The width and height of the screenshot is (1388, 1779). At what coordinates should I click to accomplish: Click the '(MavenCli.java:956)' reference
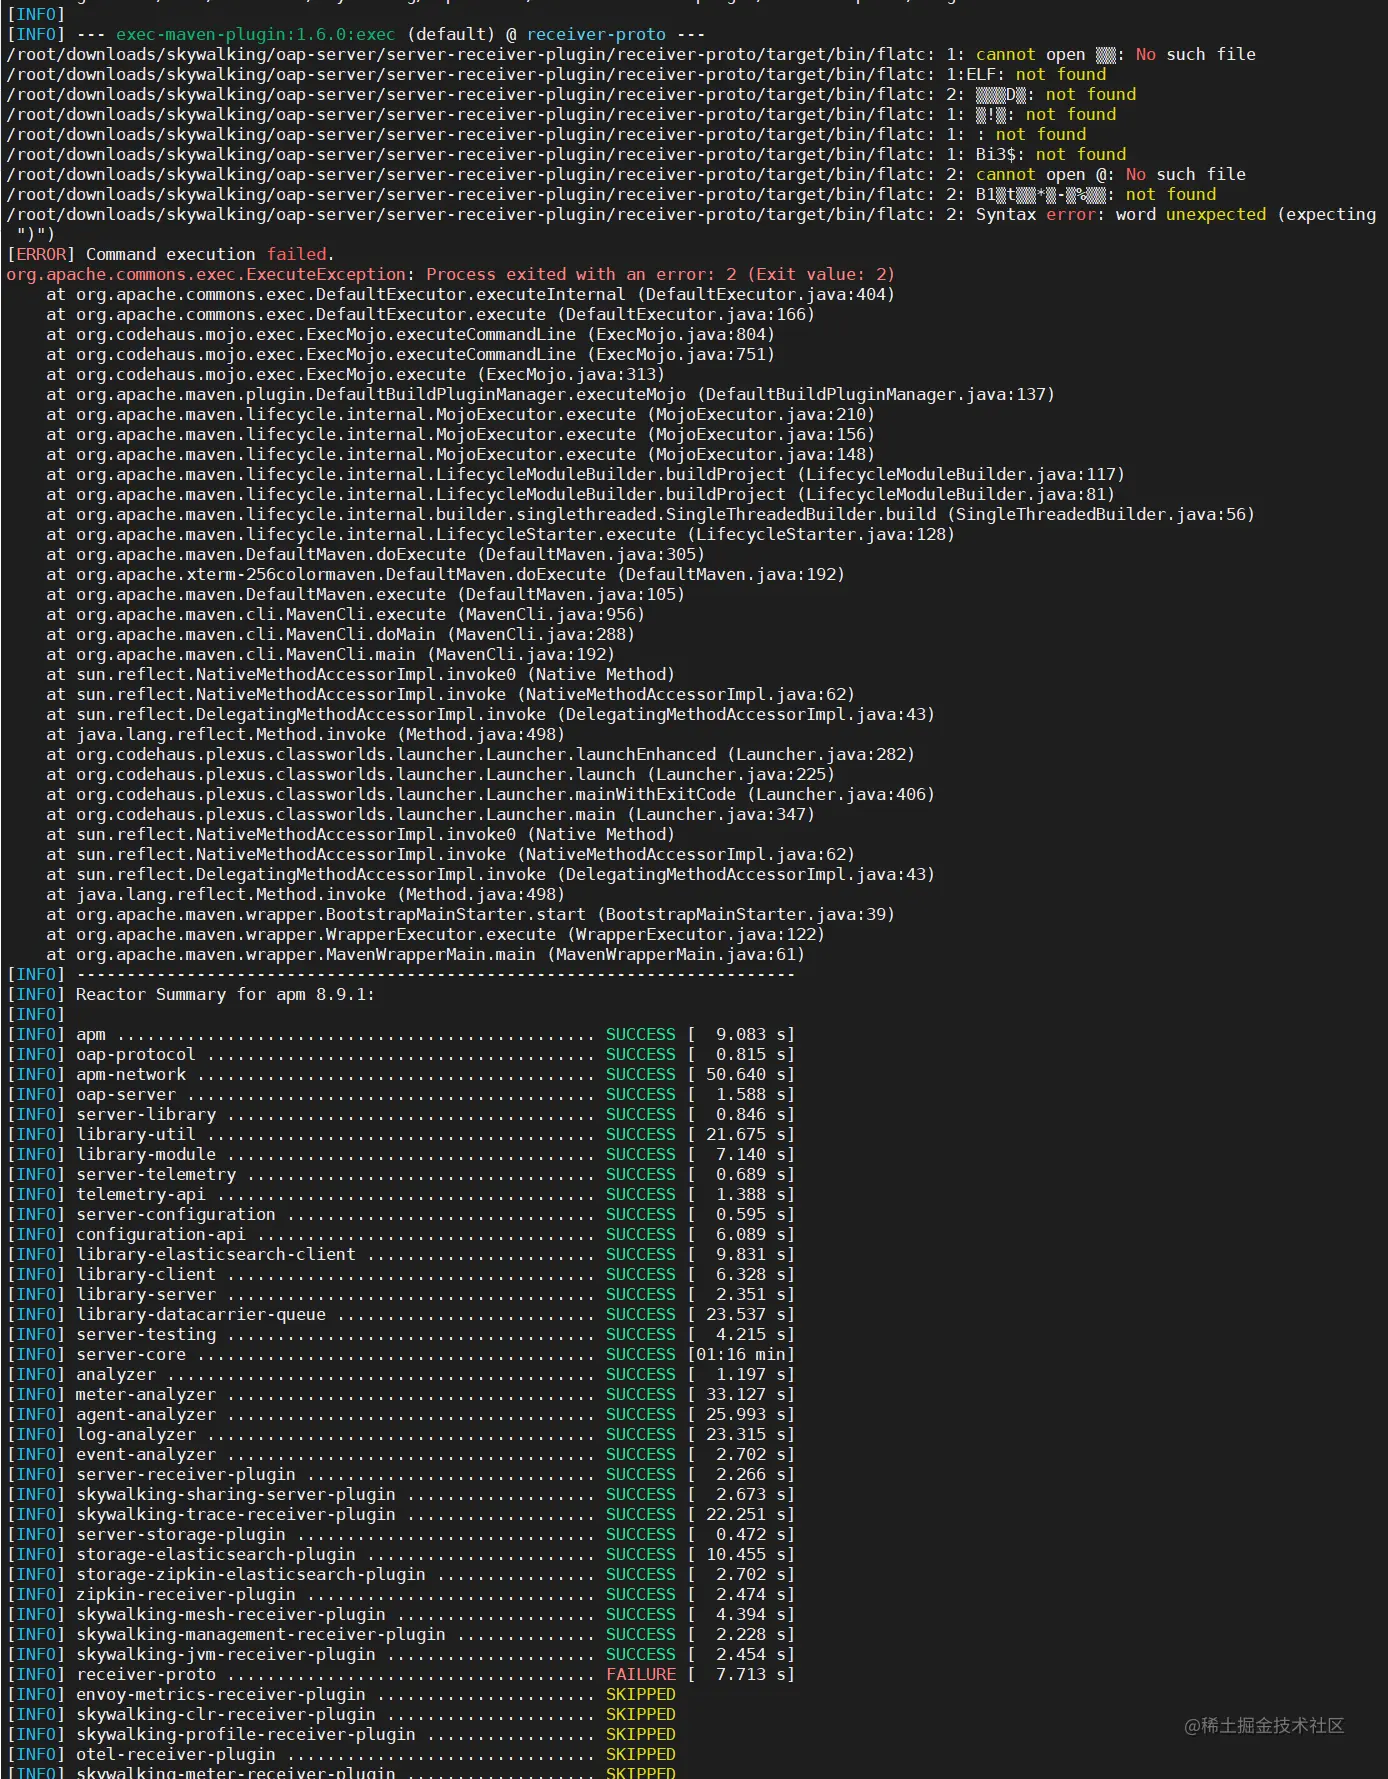550,614
